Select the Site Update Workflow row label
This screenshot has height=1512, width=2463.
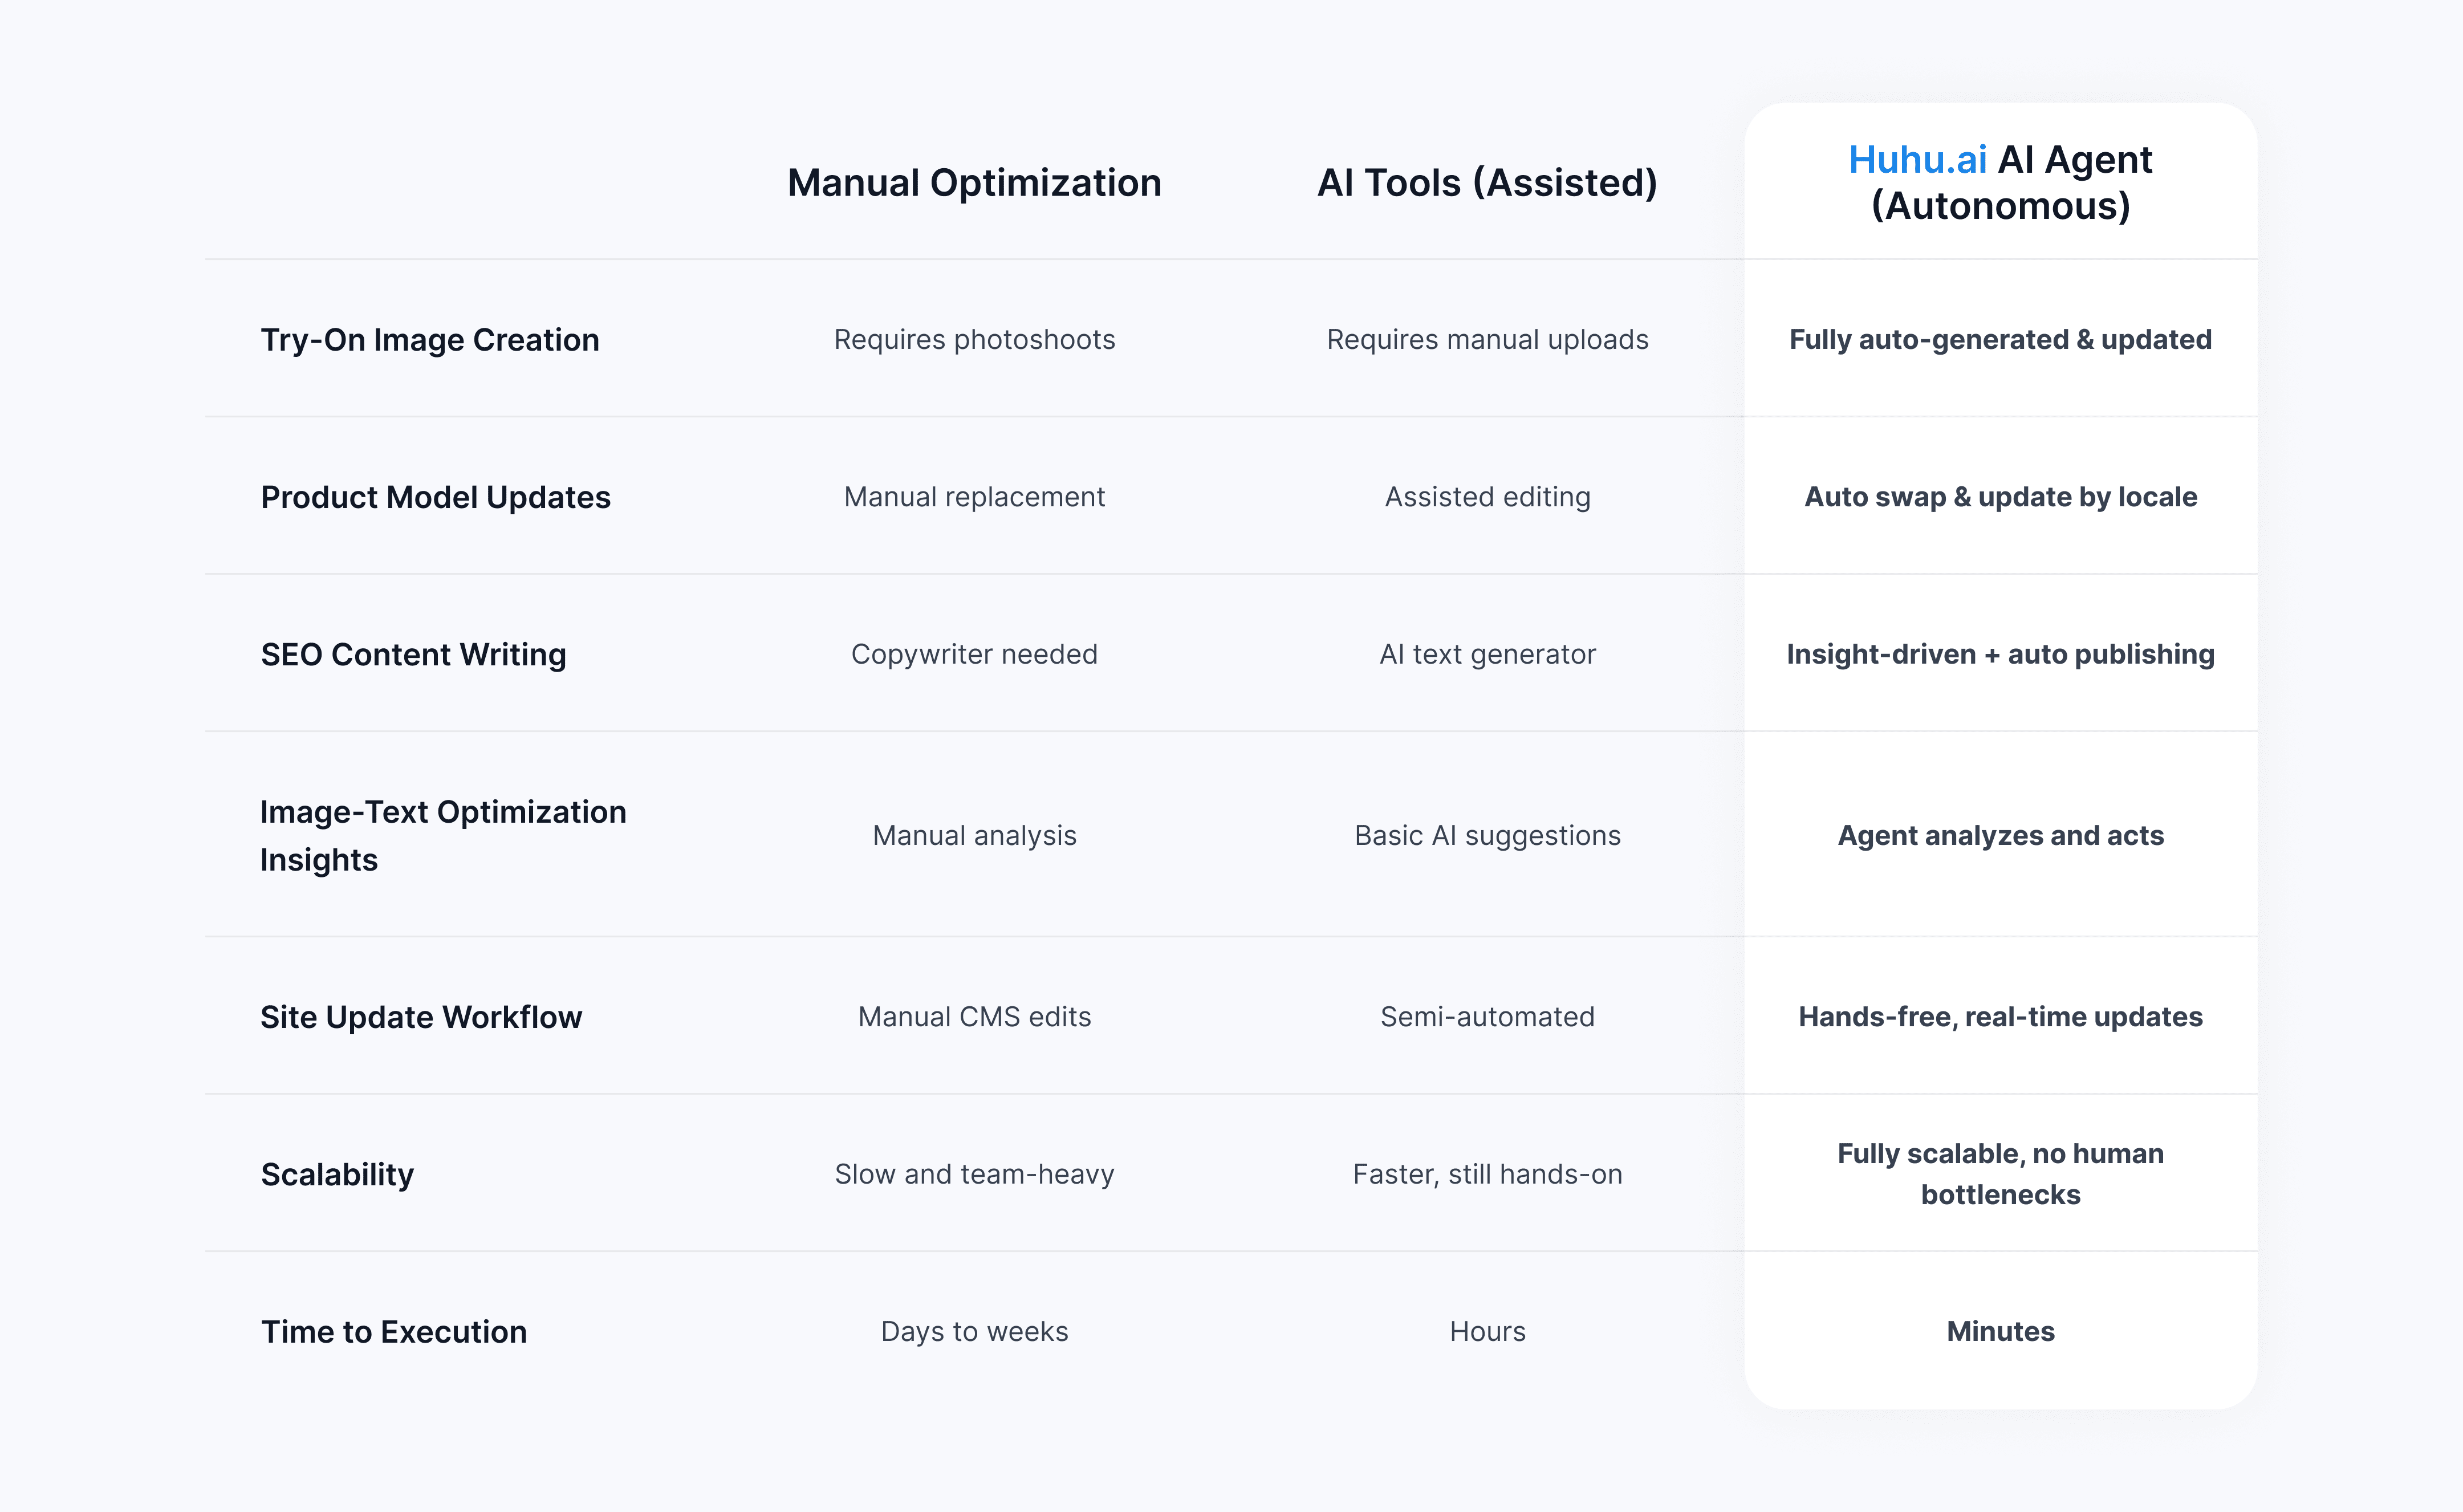pyautogui.click(x=421, y=1017)
